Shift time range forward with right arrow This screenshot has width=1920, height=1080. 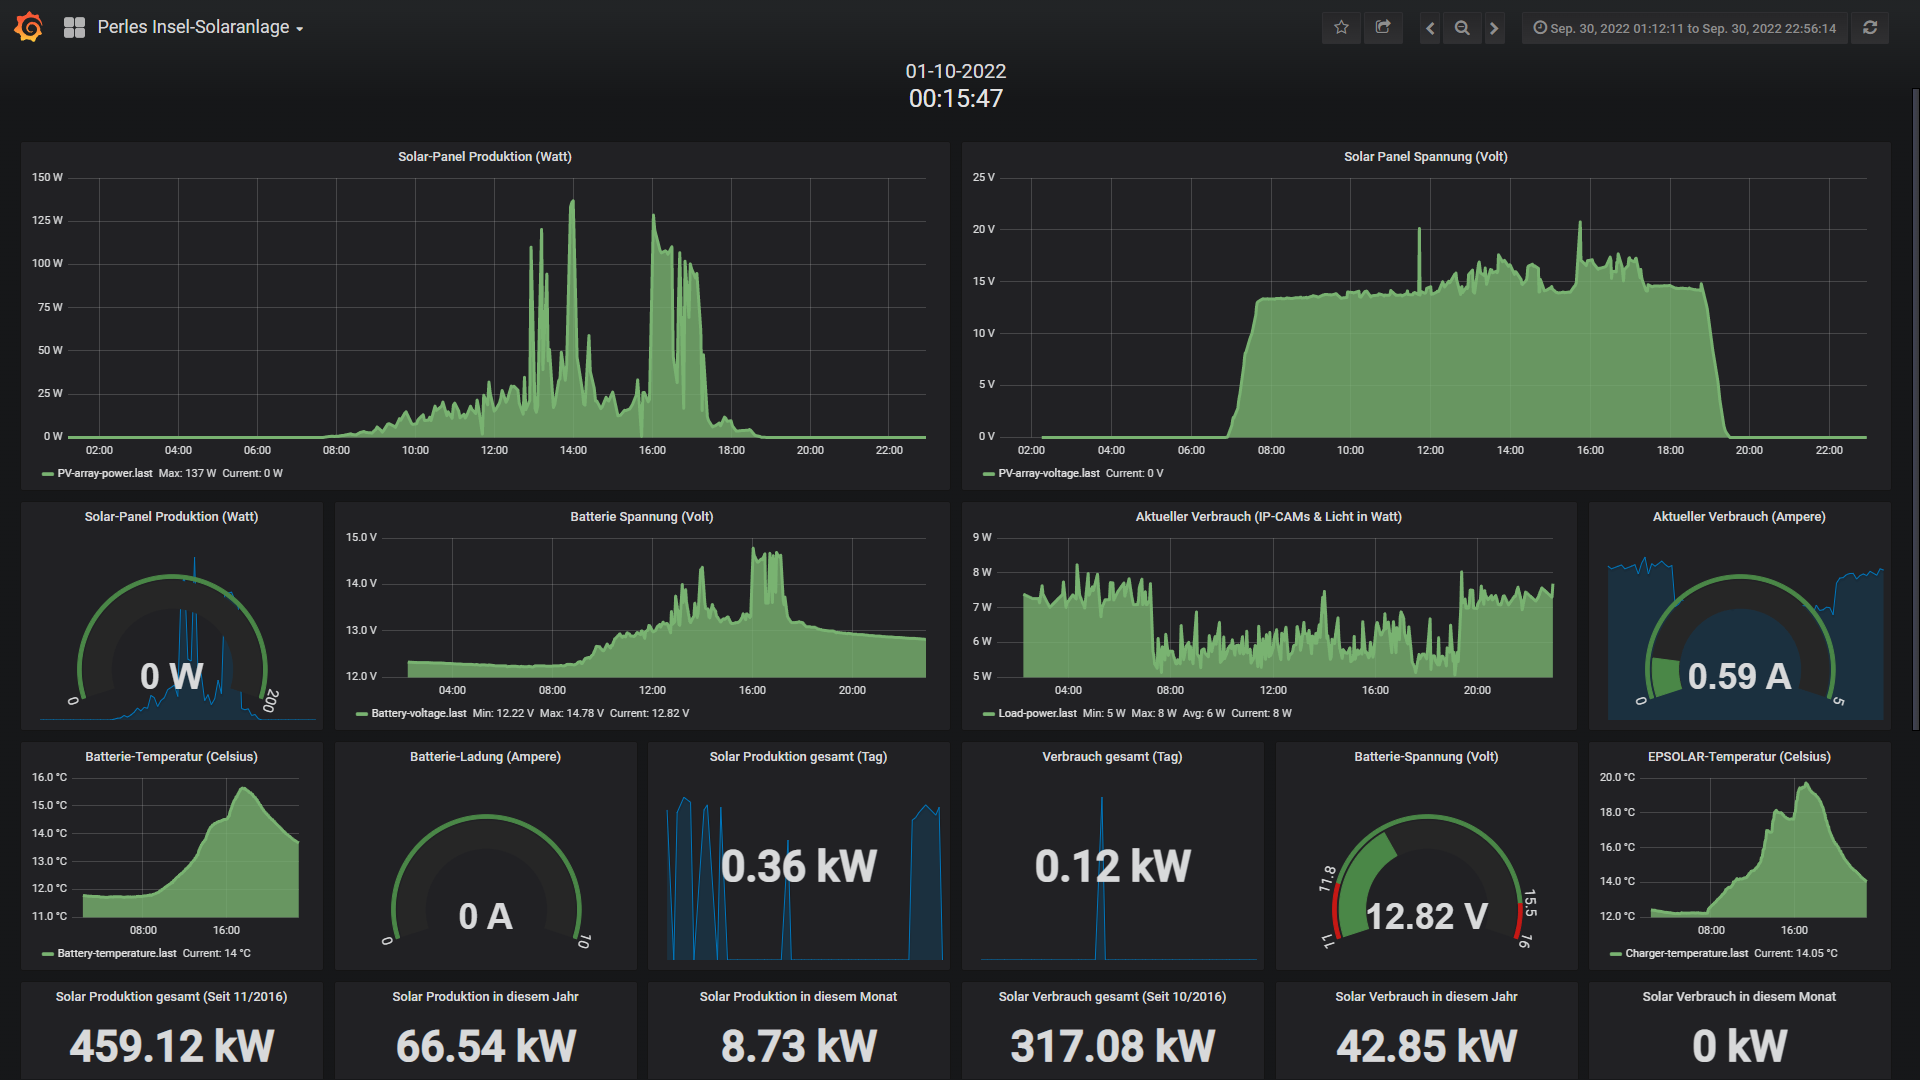coord(1494,28)
